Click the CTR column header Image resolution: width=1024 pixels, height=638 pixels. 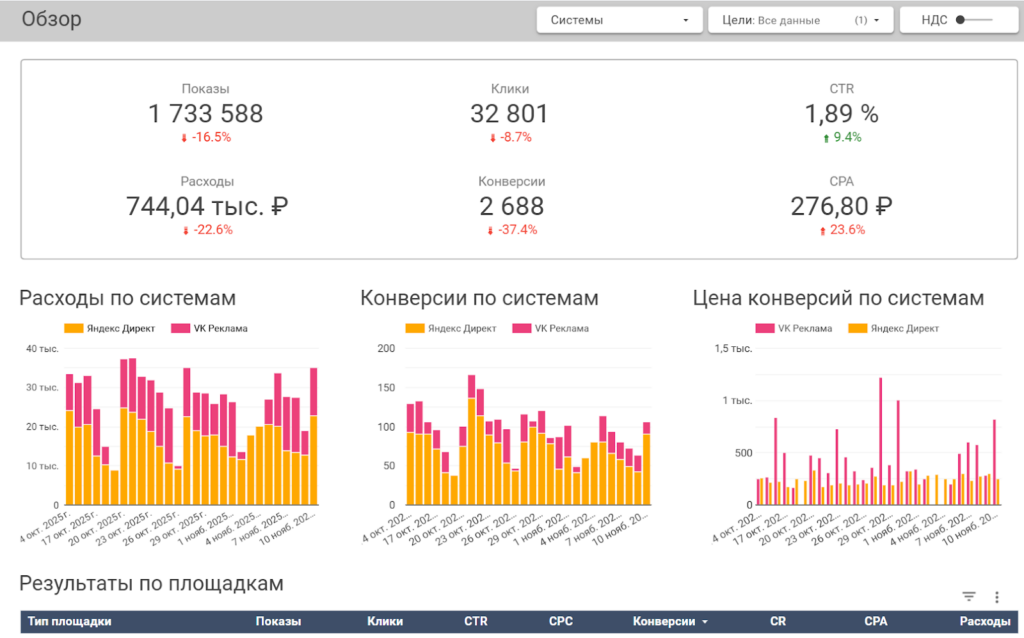click(x=475, y=621)
